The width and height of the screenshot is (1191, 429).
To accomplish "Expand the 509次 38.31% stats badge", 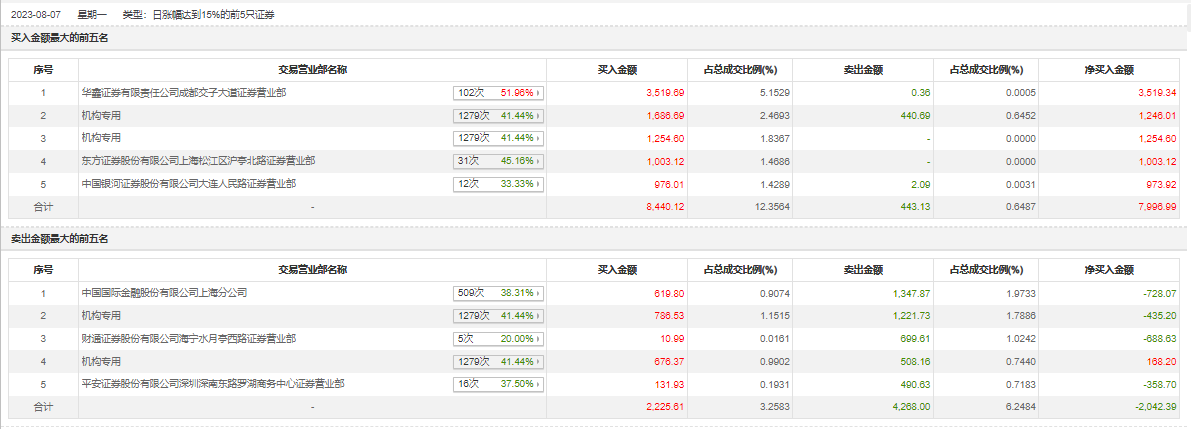I will [x=497, y=294].
